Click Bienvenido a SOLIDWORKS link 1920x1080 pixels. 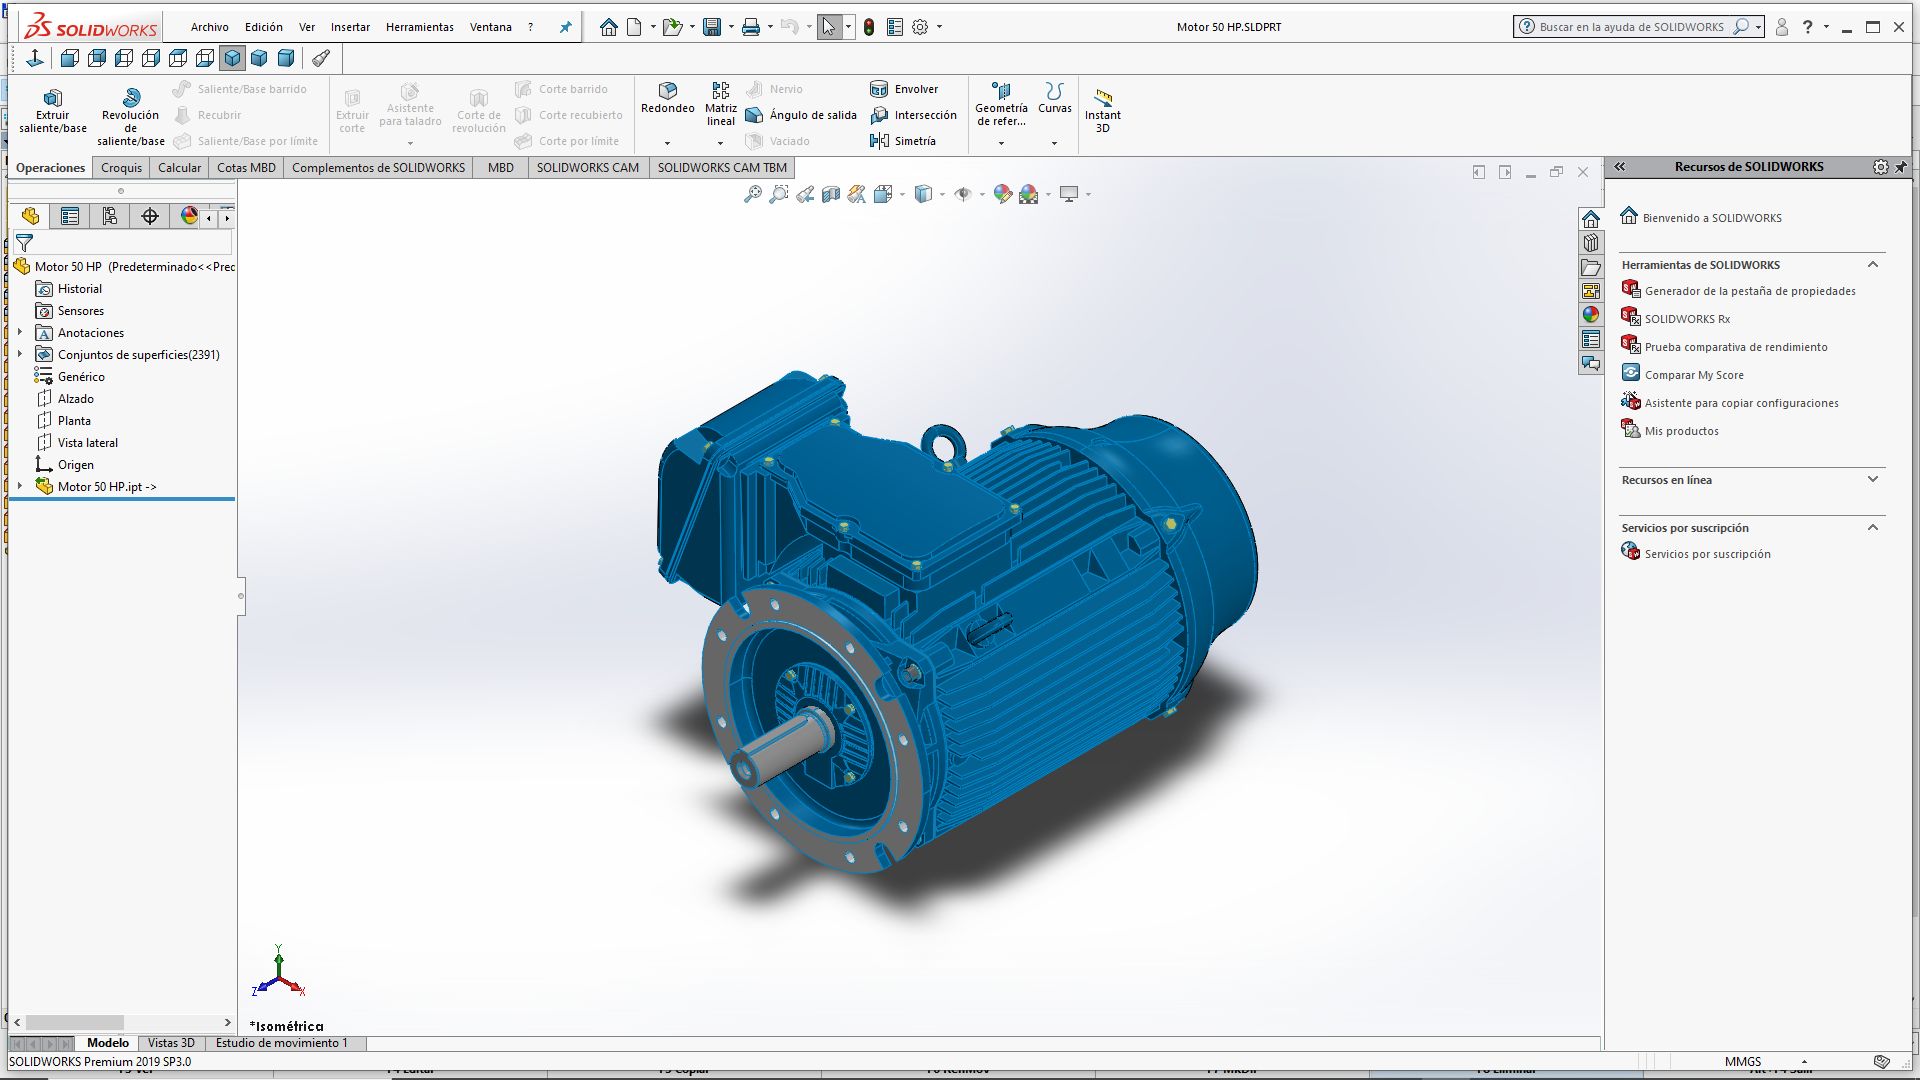tap(1711, 218)
